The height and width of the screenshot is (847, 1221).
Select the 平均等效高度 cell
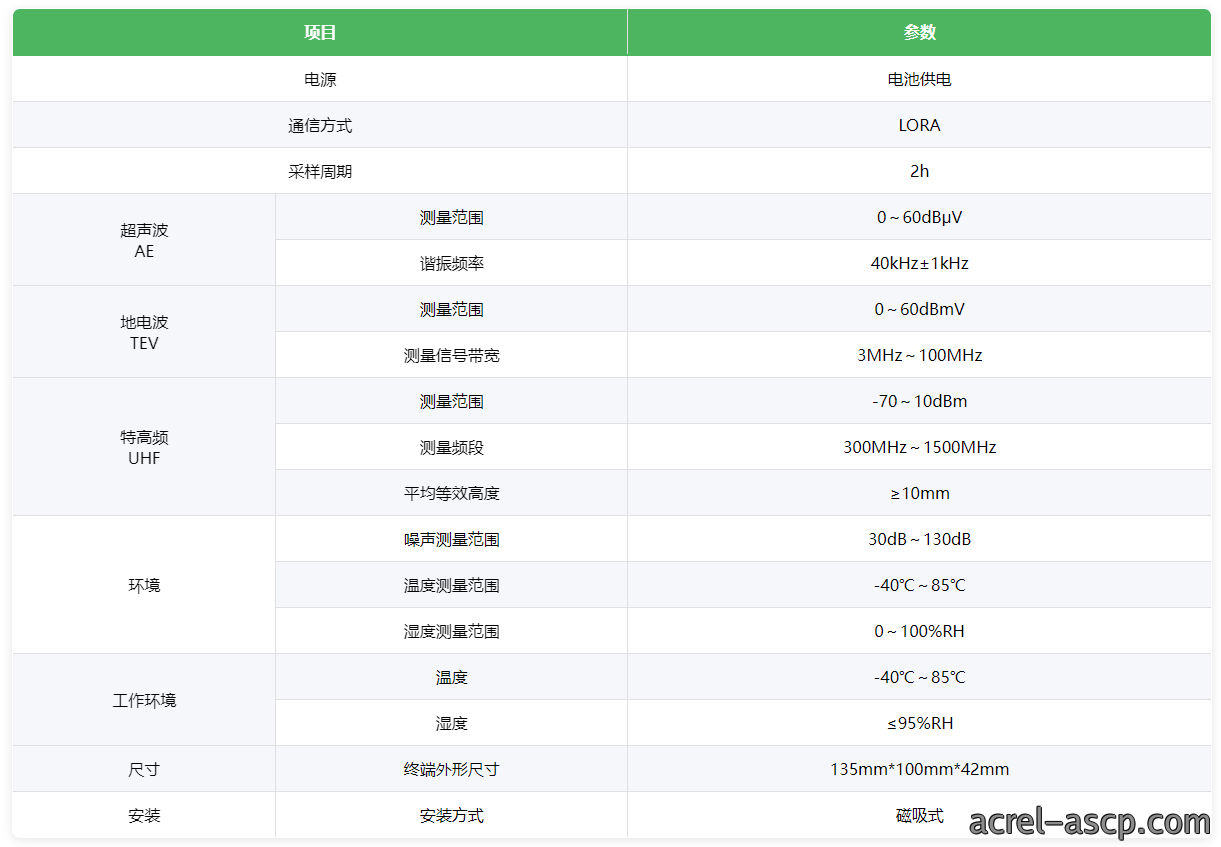click(x=451, y=493)
